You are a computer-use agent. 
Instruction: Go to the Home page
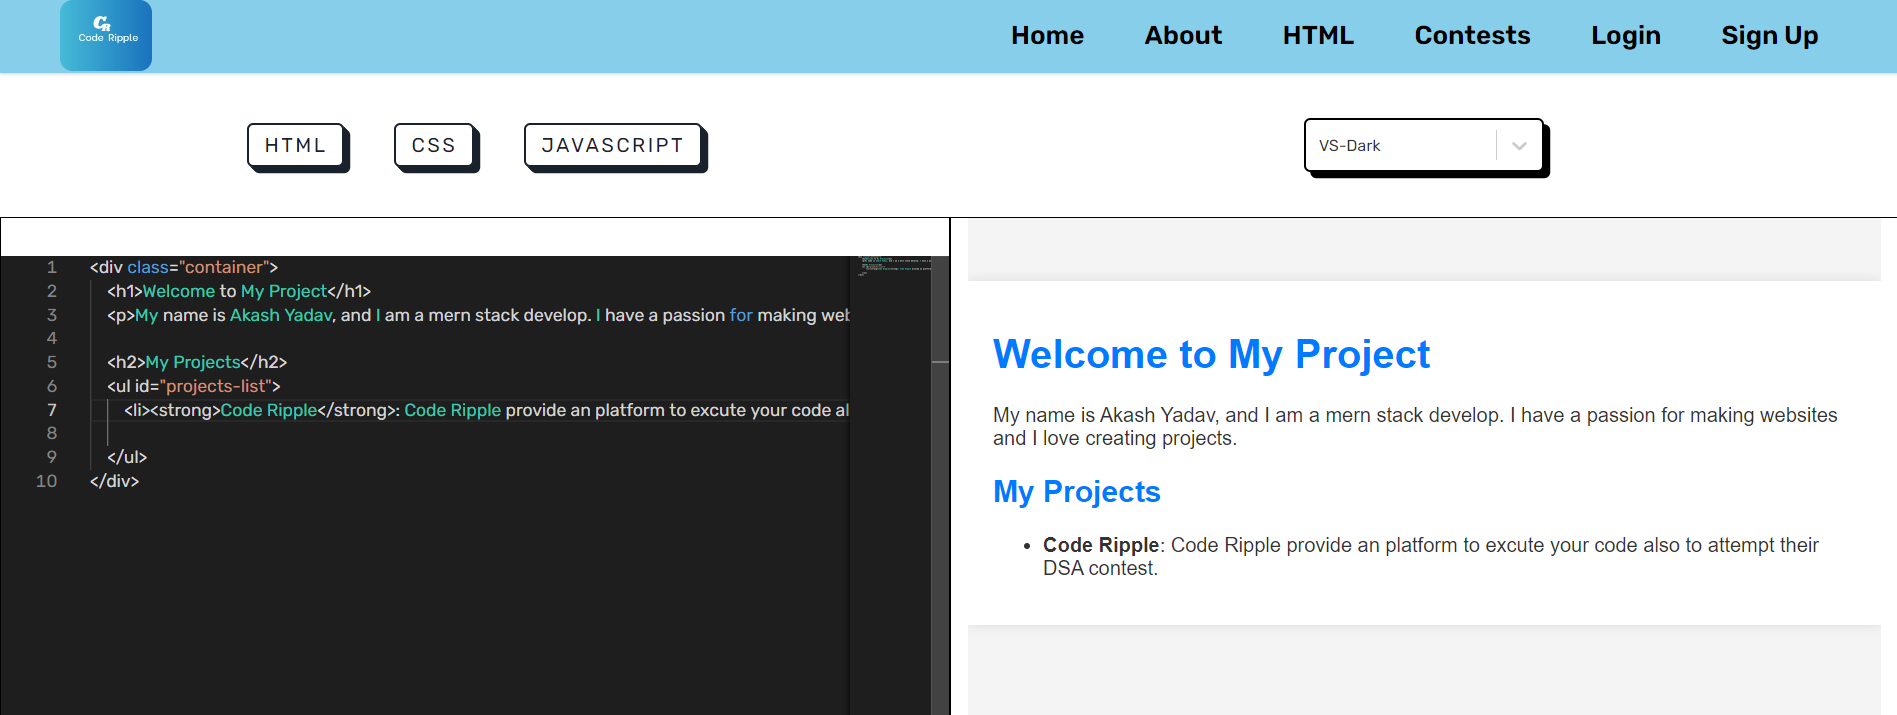click(1047, 36)
